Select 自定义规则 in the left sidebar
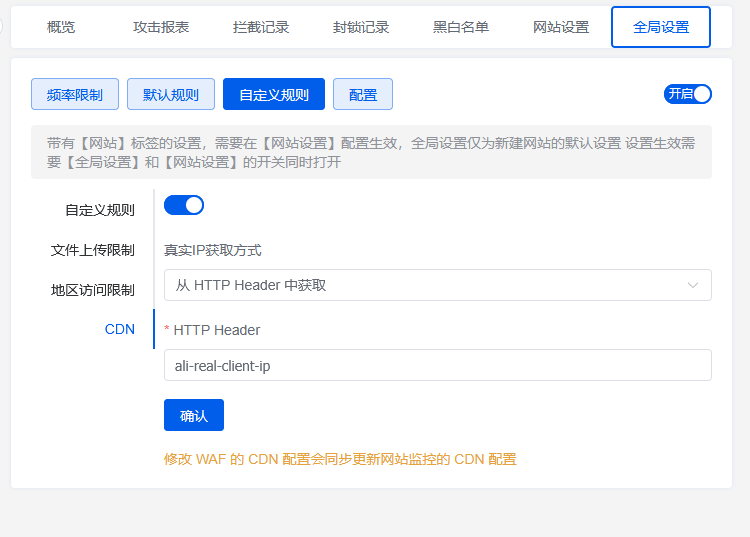Image resolution: width=750 pixels, height=537 pixels. [100, 210]
